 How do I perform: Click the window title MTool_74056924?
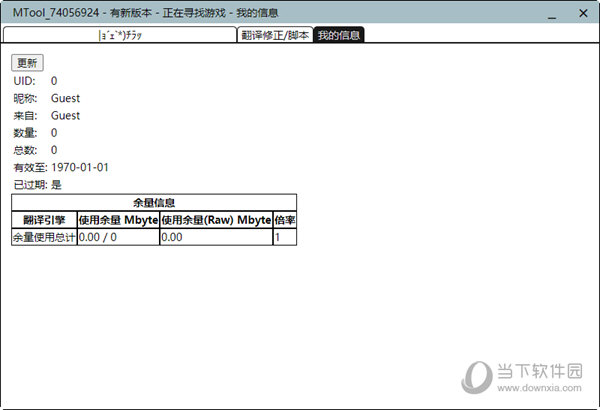pyautogui.click(x=56, y=13)
